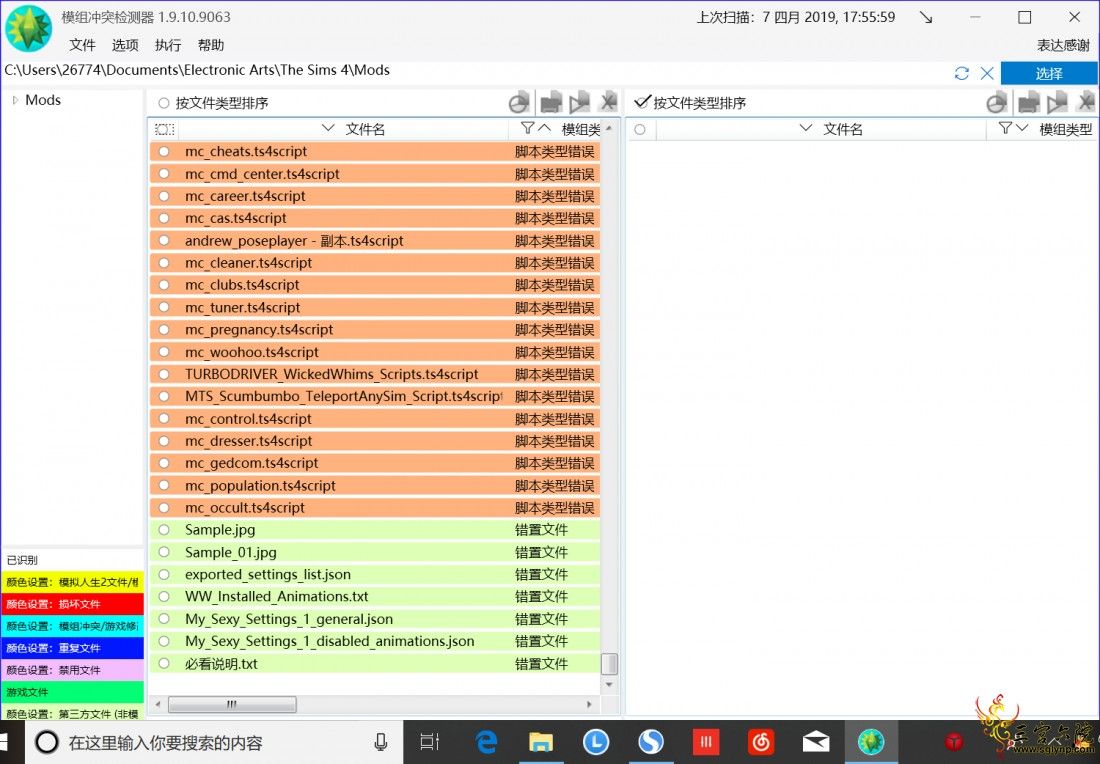1100x764 pixels.
Task: Select radio button for Sample.jpg
Action: pos(163,530)
